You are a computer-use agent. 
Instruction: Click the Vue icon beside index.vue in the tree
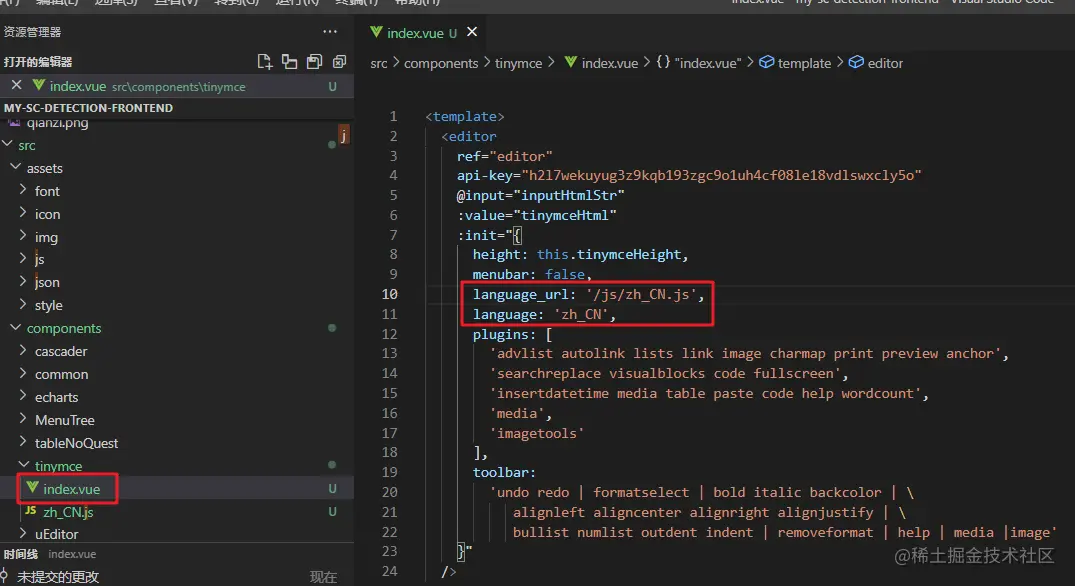click(x=32, y=488)
